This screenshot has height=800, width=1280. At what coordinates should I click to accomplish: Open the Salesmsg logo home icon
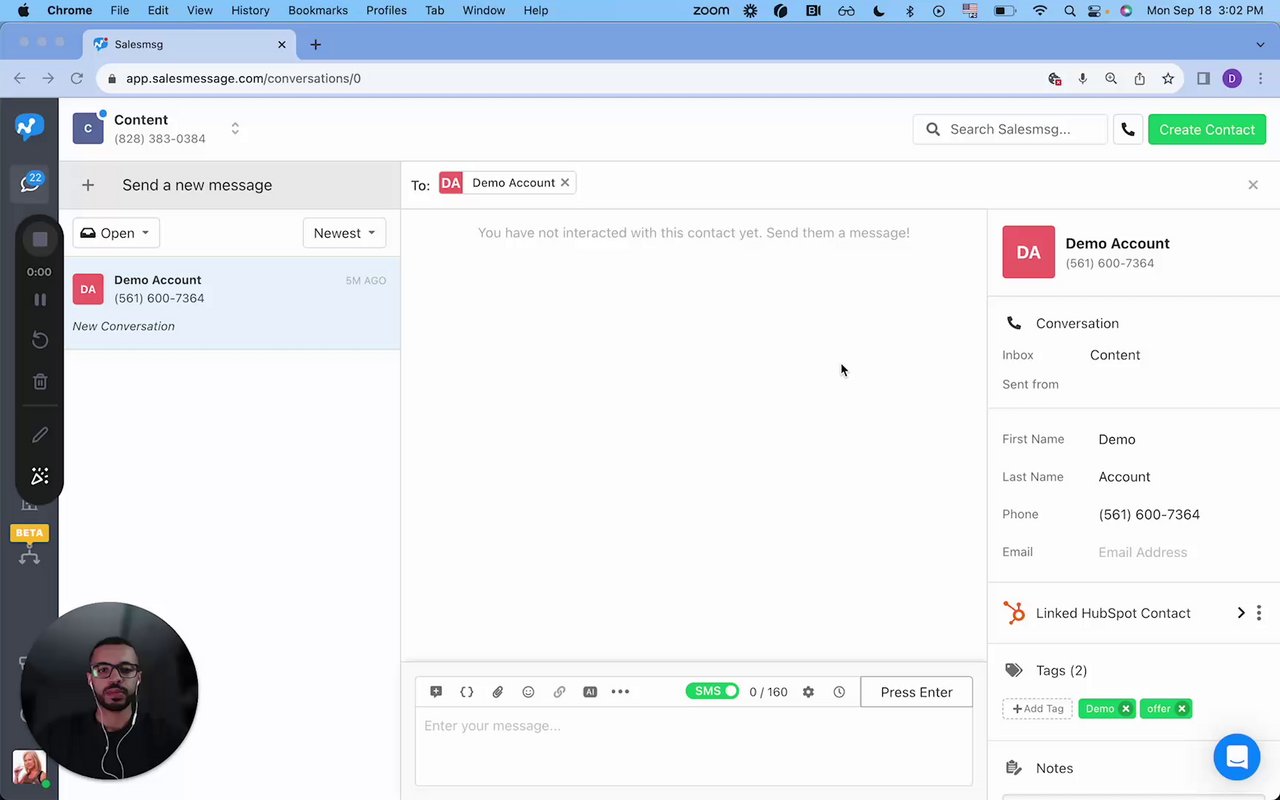[x=29, y=127]
